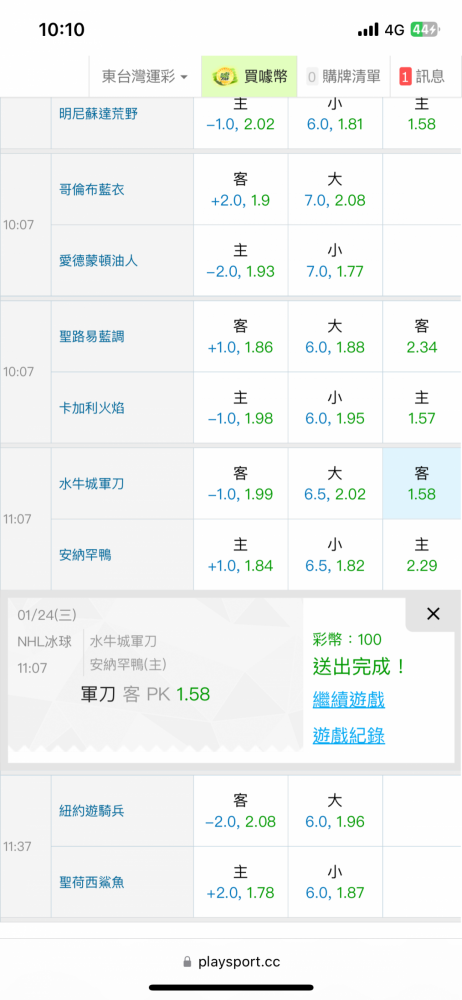This screenshot has height=1000, width=462.
Task: Choose 小 6.0, 1.95 for 卡加利火焰
Action: coord(335,408)
